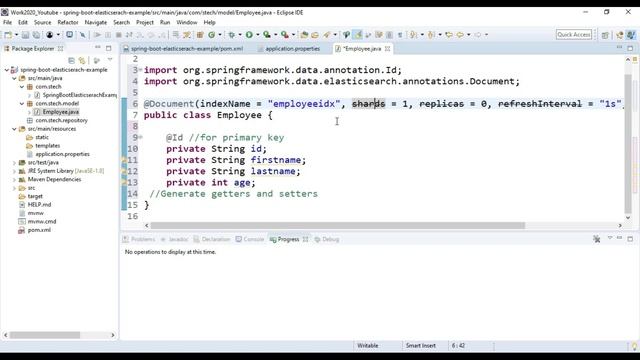Image resolution: width=640 pixels, height=360 pixels.
Task: Click the green Run button icon
Action: 249,35
